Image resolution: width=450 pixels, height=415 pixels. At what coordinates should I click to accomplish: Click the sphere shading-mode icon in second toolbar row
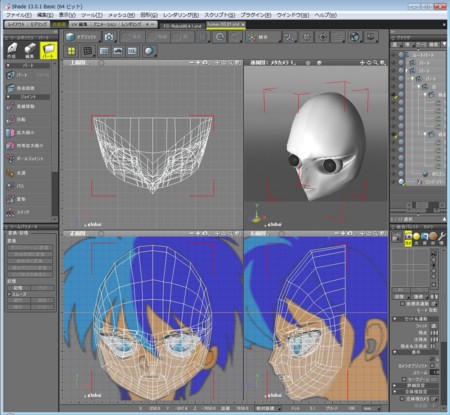click(149, 51)
